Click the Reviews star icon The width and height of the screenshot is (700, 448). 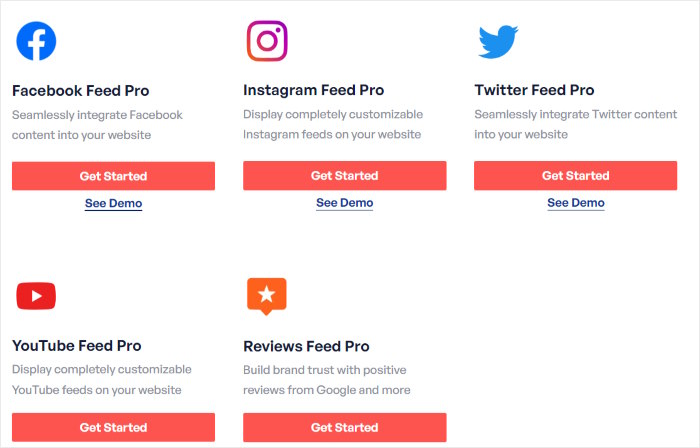(x=267, y=295)
